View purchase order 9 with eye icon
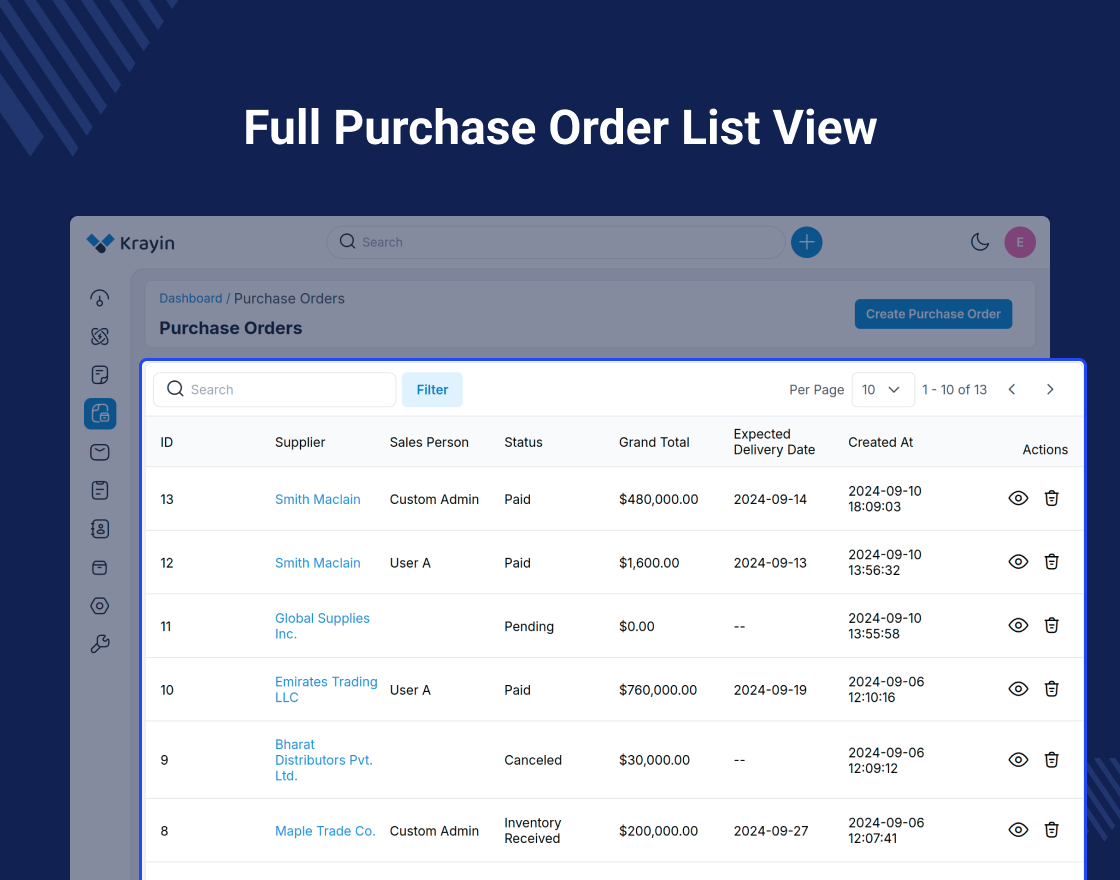This screenshot has height=880, width=1120. pyautogui.click(x=1018, y=759)
